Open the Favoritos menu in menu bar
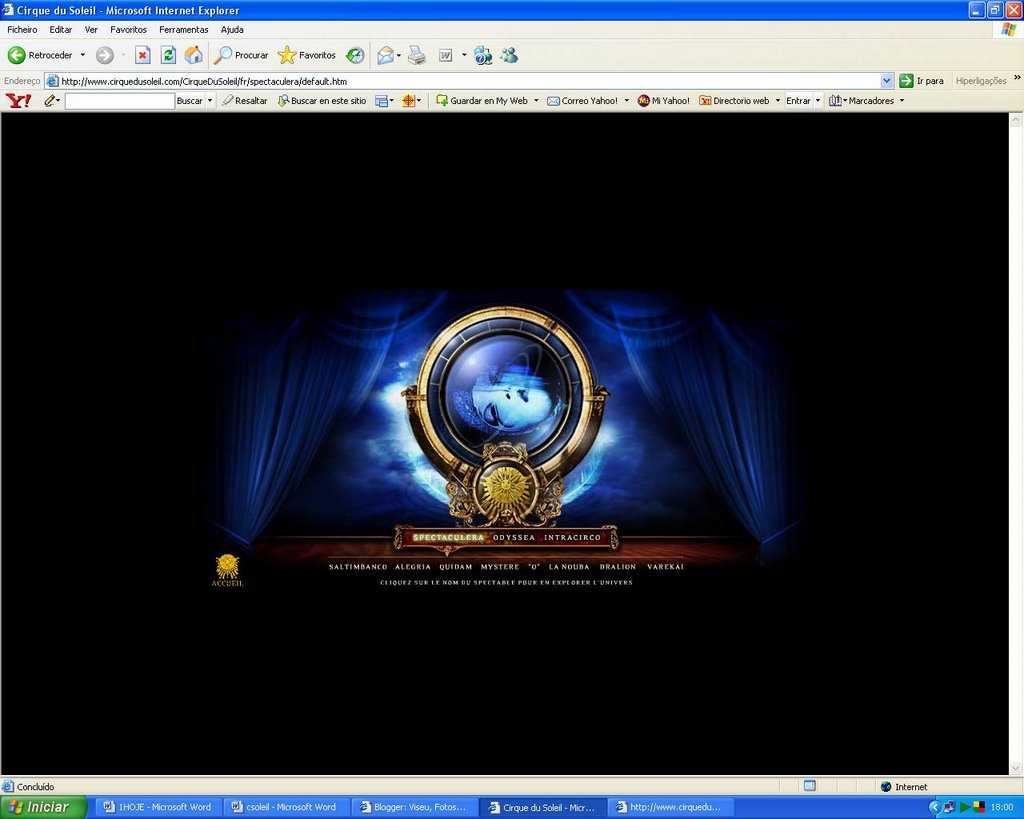Image resolution: width=1024 pixels, height=819 pixels. pos(129,29)
